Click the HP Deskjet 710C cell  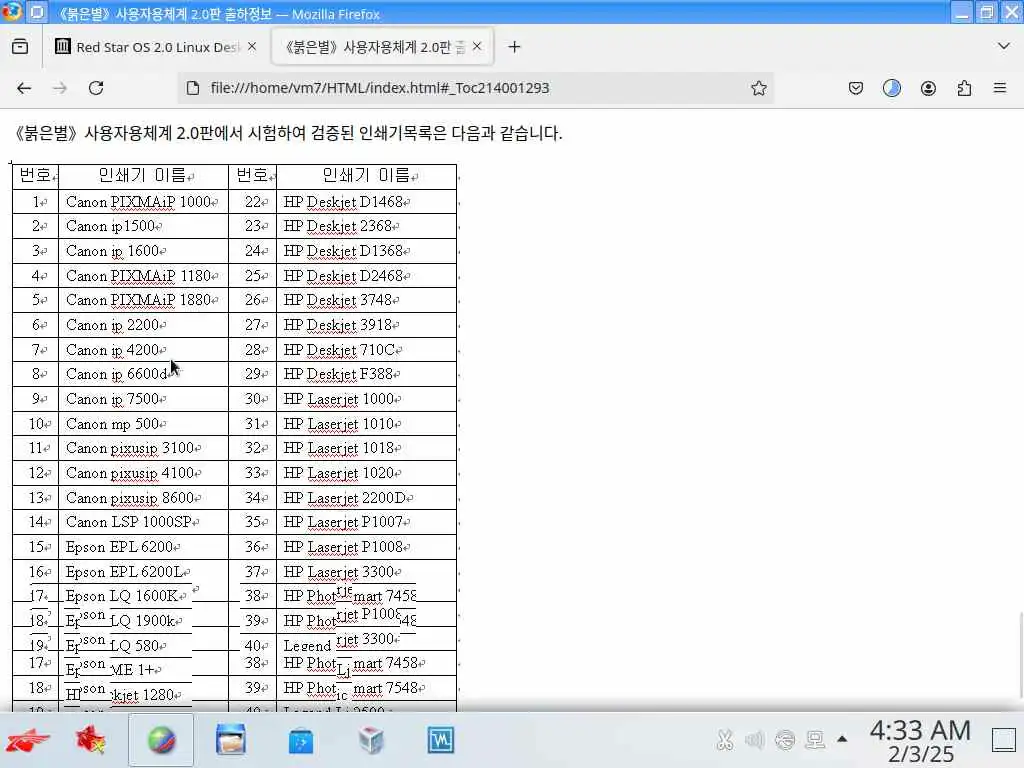(366, 349)
